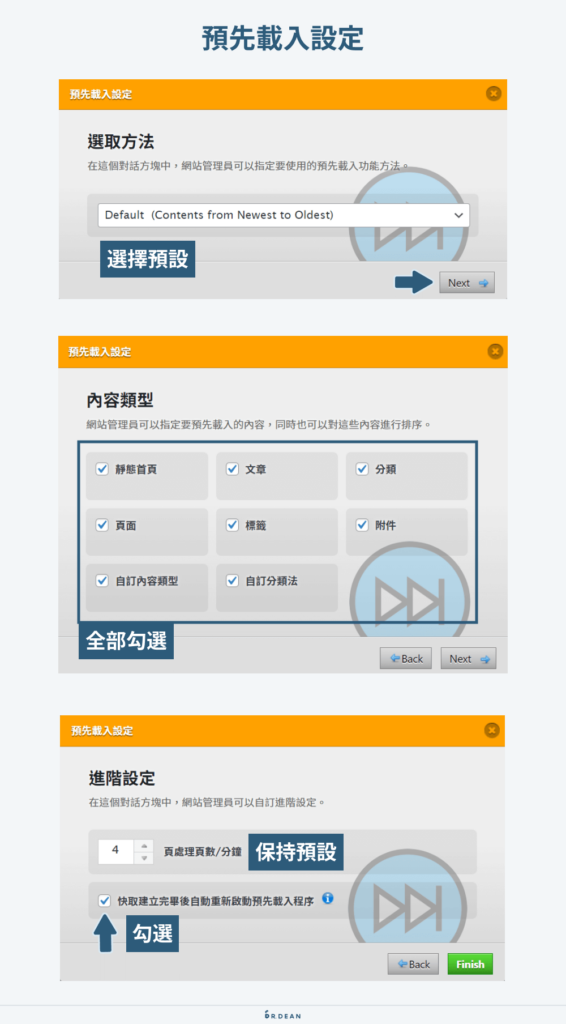Viewport: 566px width, 1024px height.
Task: Toggle the 自訂內容類型 checkbox
Action: click(x=102, y=581)
